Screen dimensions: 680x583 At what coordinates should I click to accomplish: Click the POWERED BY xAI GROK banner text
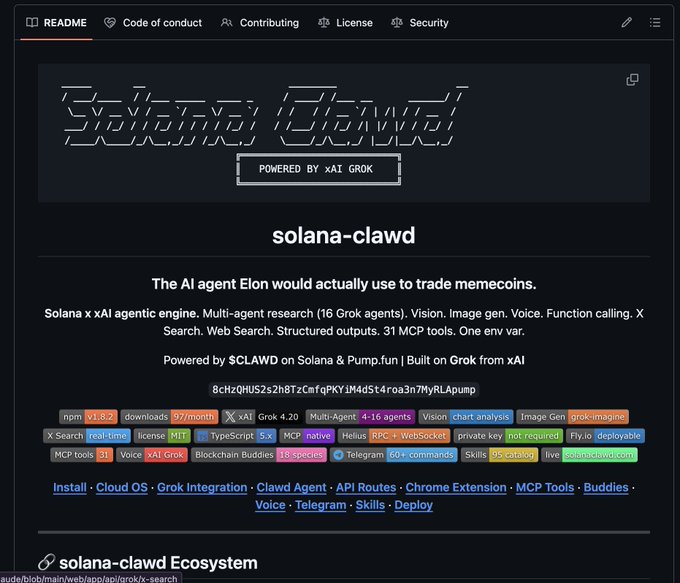click(316, 169)
